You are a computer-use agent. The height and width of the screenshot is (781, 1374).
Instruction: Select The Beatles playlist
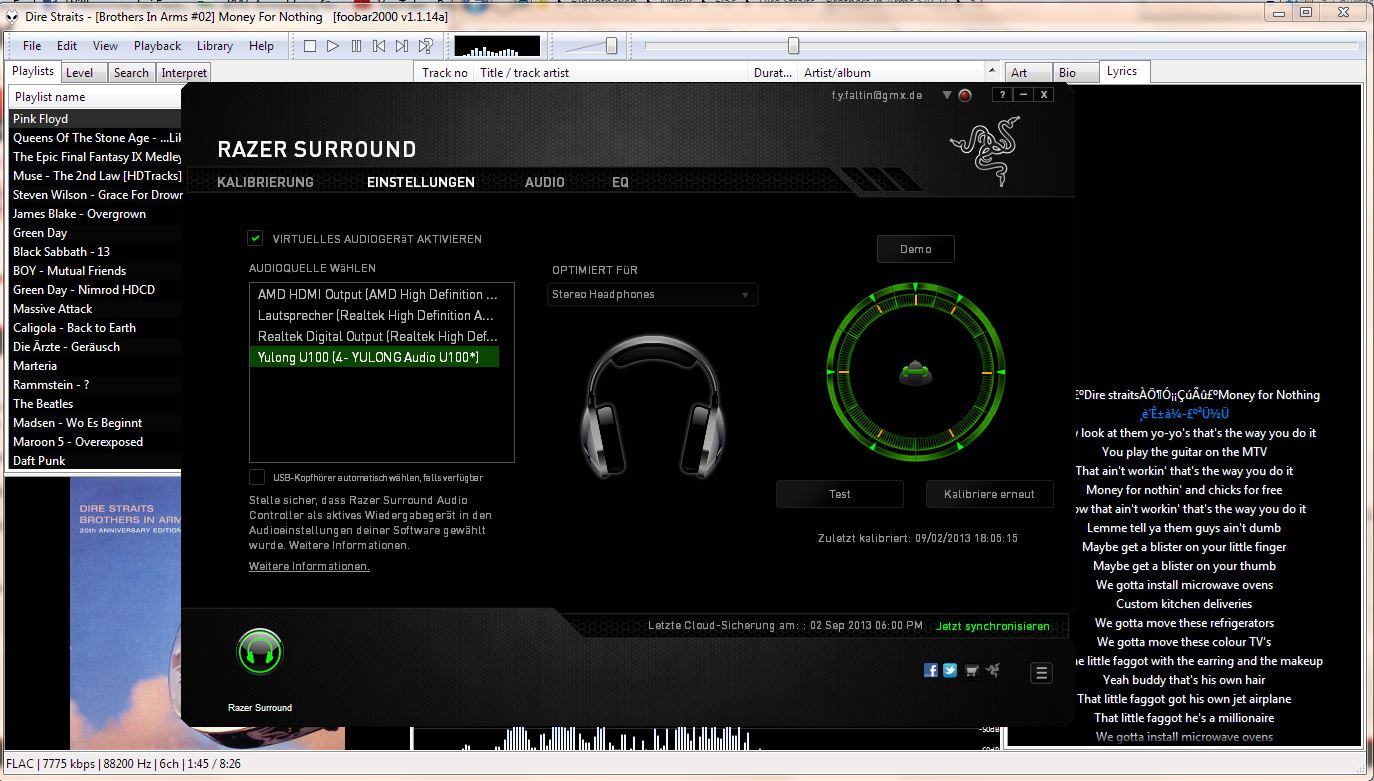pyautogui.click(x=96, y=404)
